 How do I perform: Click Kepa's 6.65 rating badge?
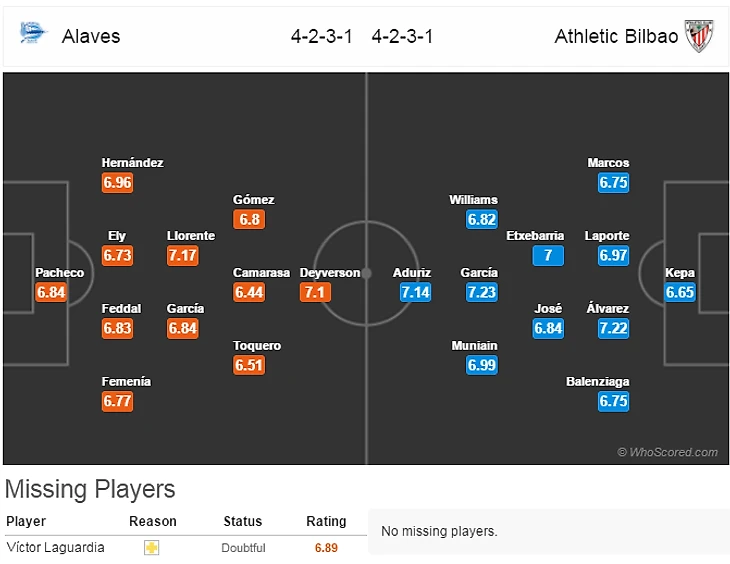(681, 292)
